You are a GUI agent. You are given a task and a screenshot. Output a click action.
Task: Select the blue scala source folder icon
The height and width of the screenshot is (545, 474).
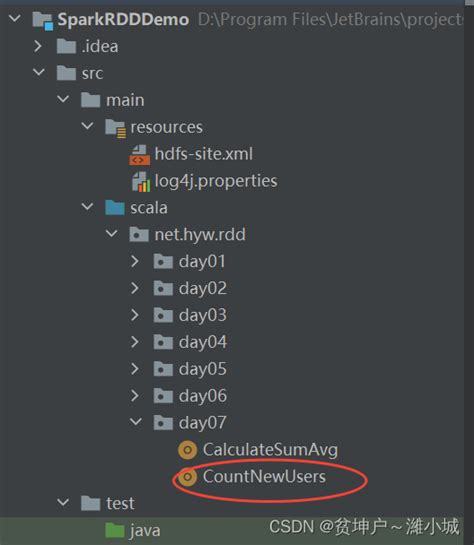[115, 208]
